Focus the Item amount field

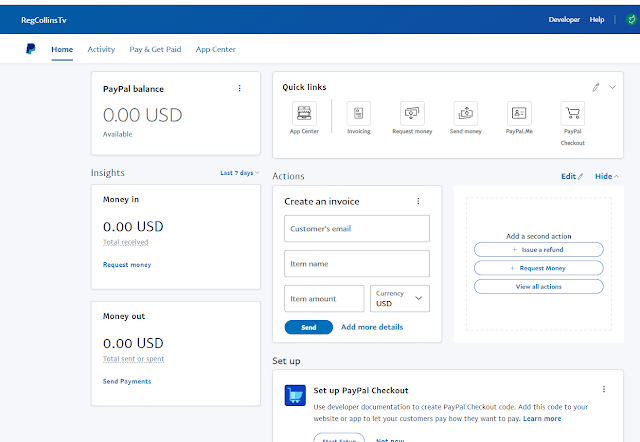tap(324, 299)
